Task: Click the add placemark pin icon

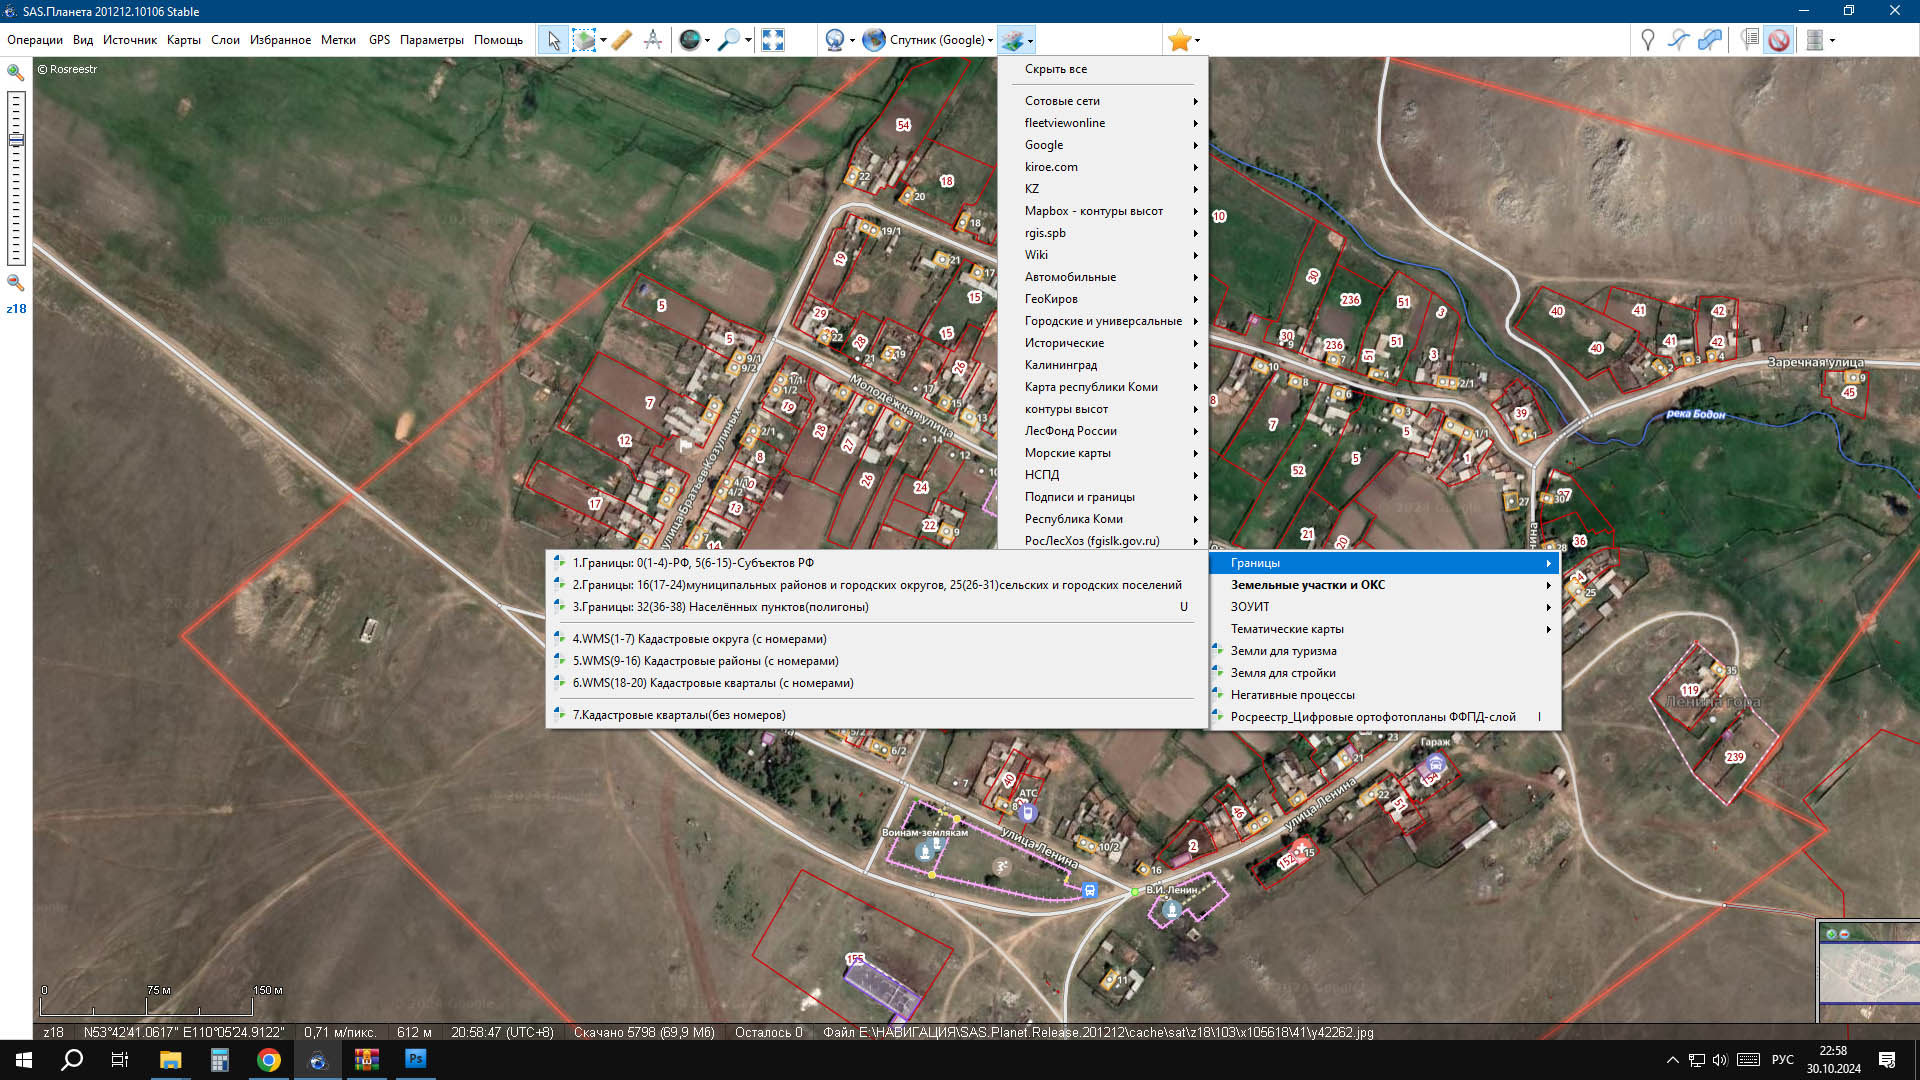Action: click(x=1648, y=40)
